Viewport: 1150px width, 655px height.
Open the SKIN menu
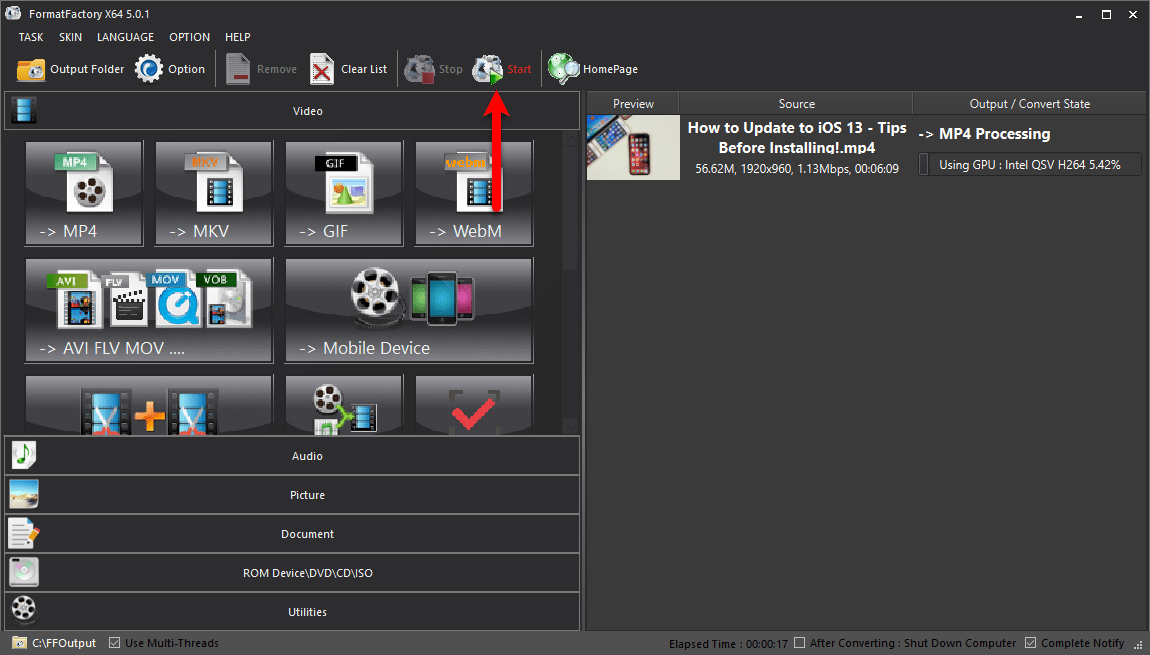click(x=70, y=37)
